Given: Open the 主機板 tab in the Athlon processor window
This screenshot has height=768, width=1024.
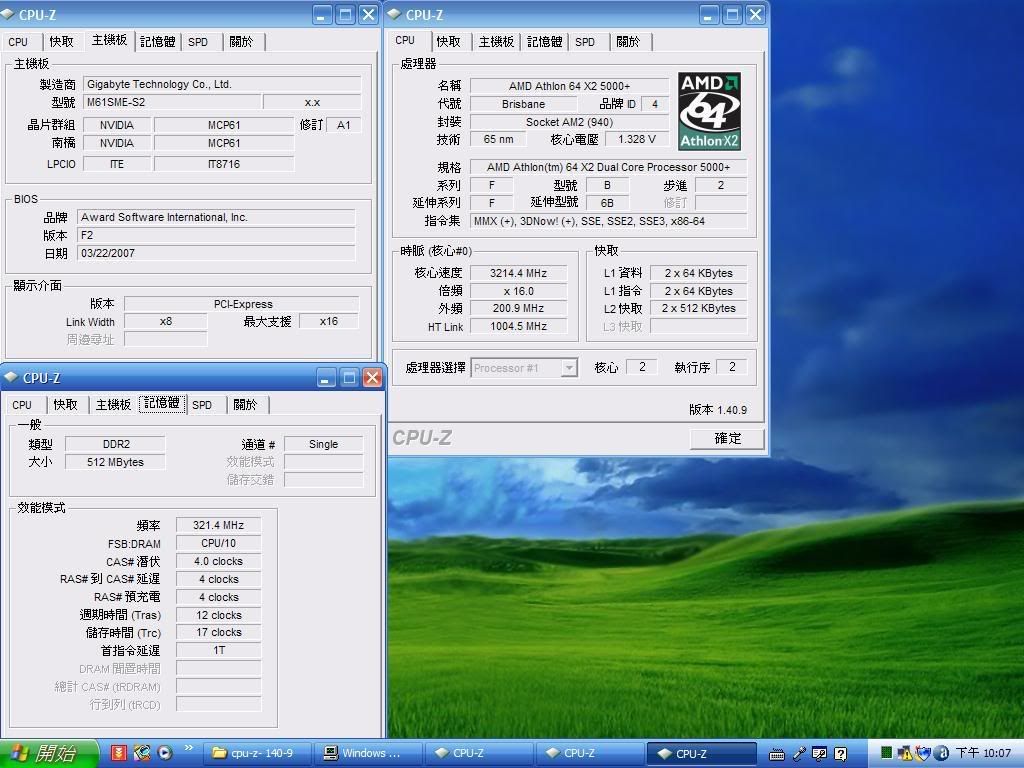Looking at the screenshot, I should (496, 42).
